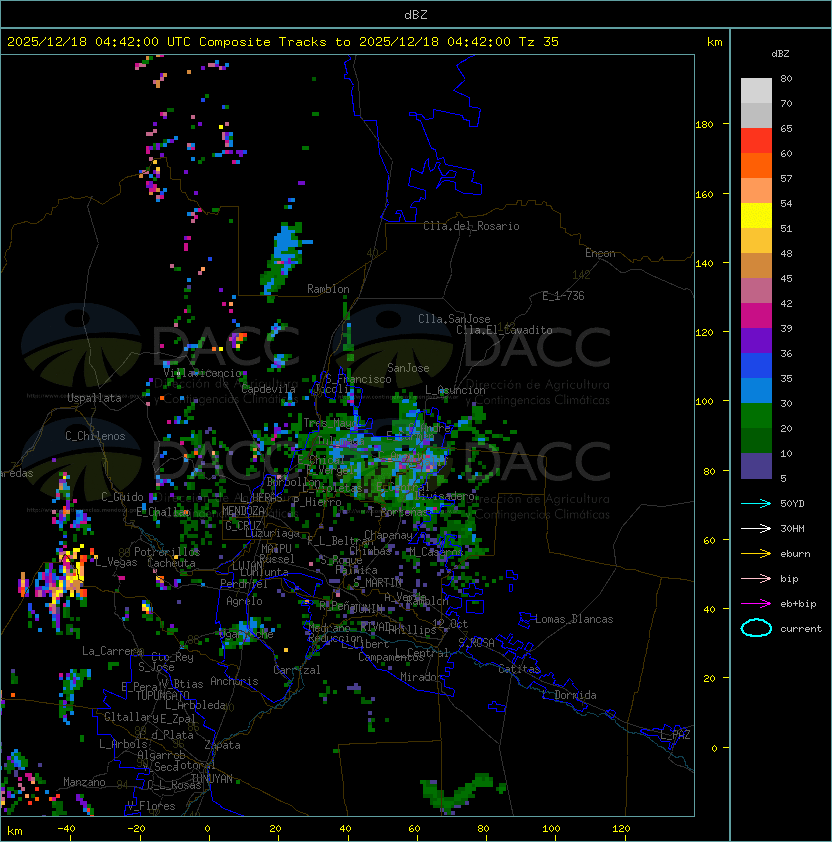Click the Capdevila place label
This screenshot has height=842, width=832.
tap(269, 389)
